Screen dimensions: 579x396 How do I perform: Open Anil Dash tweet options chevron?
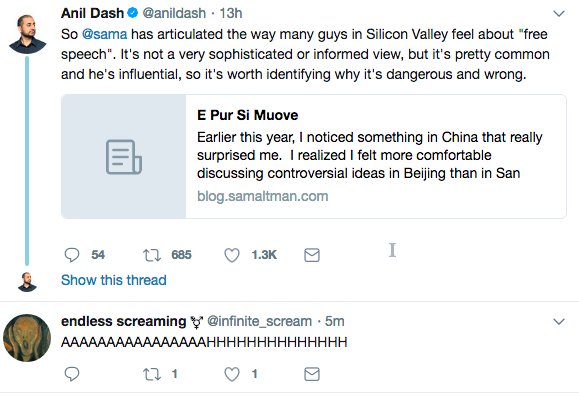tap(559, 14)
